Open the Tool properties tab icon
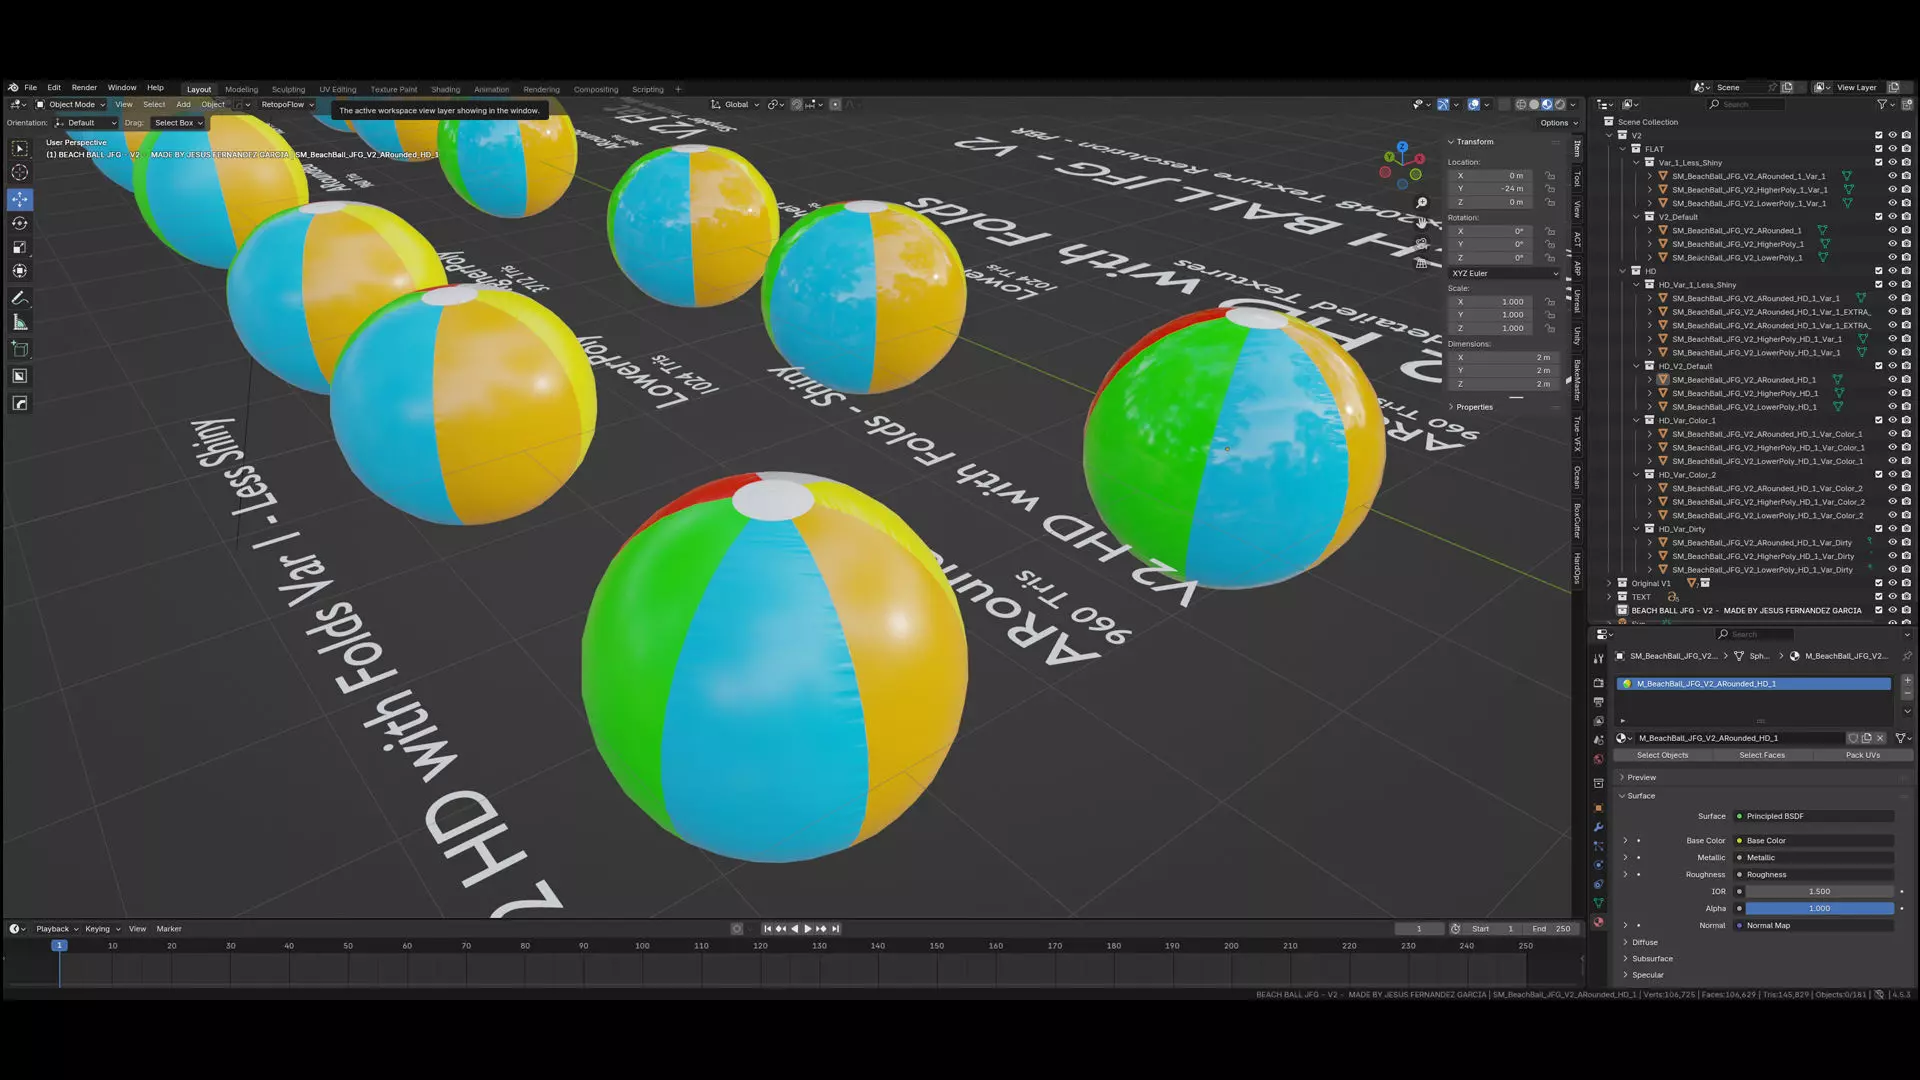1920x1080 pixels. 1598,658
